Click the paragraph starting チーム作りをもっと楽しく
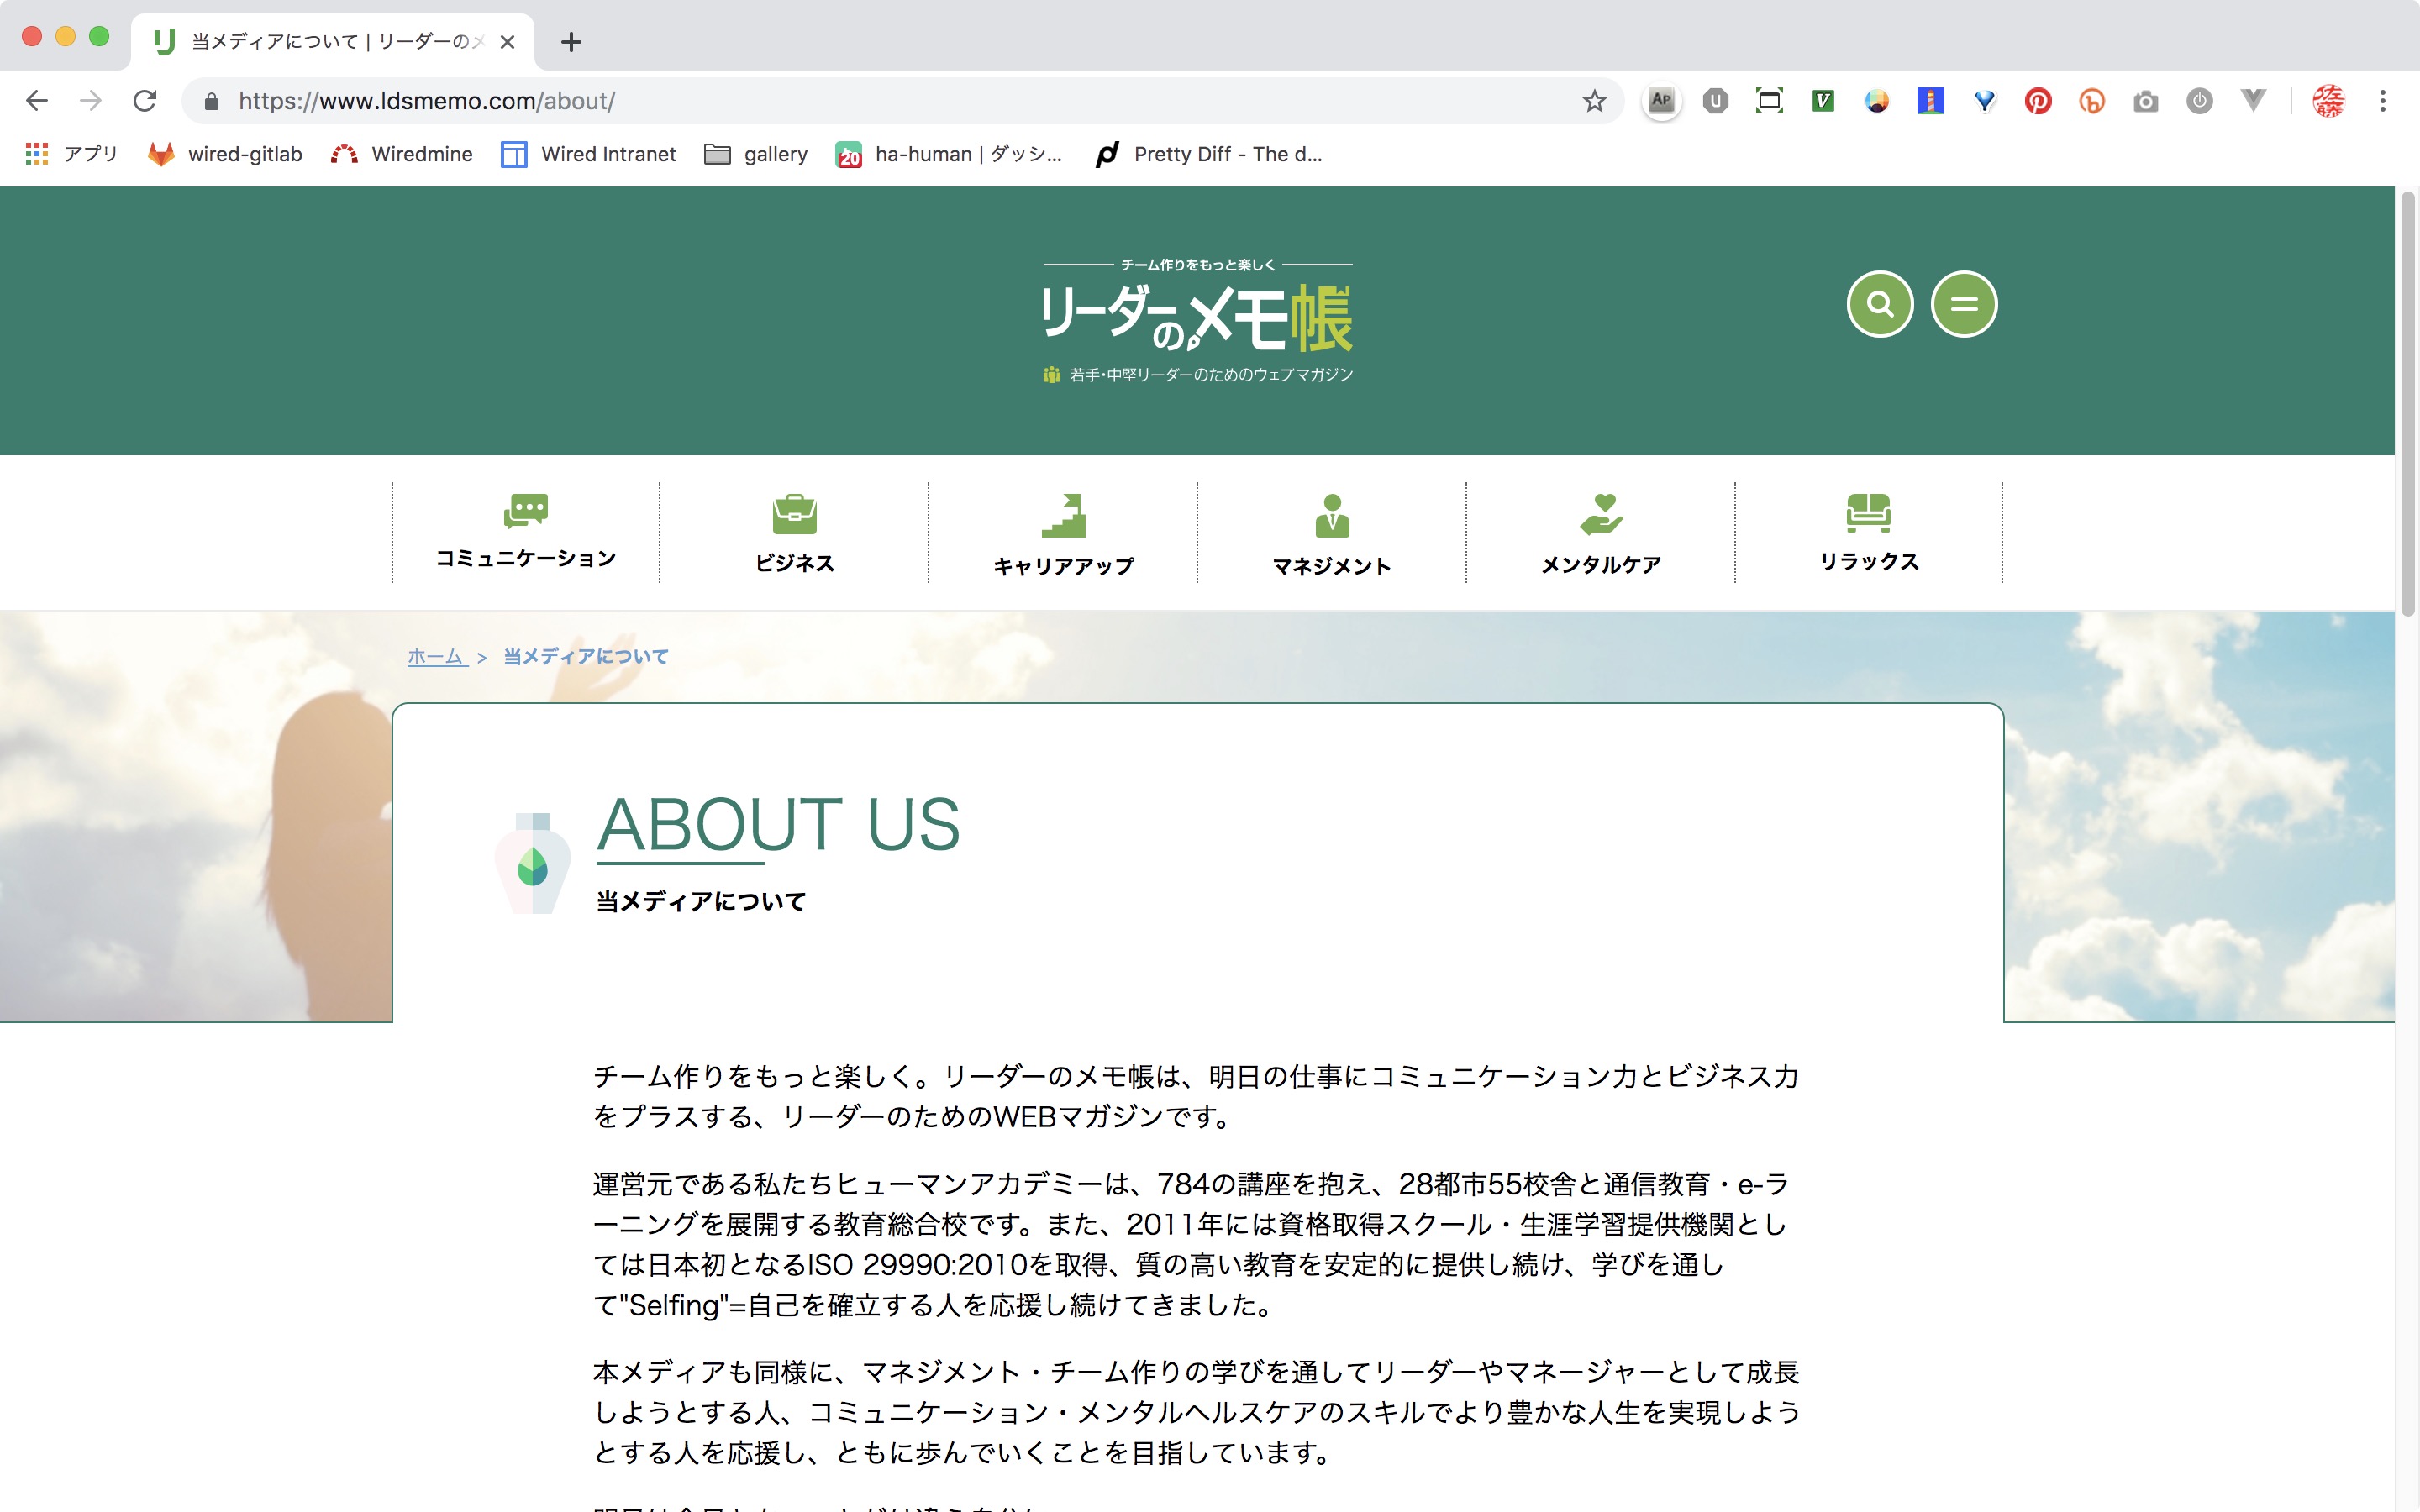2420x1512 pixels. pyautogui.click(x=1196, y=1096)
